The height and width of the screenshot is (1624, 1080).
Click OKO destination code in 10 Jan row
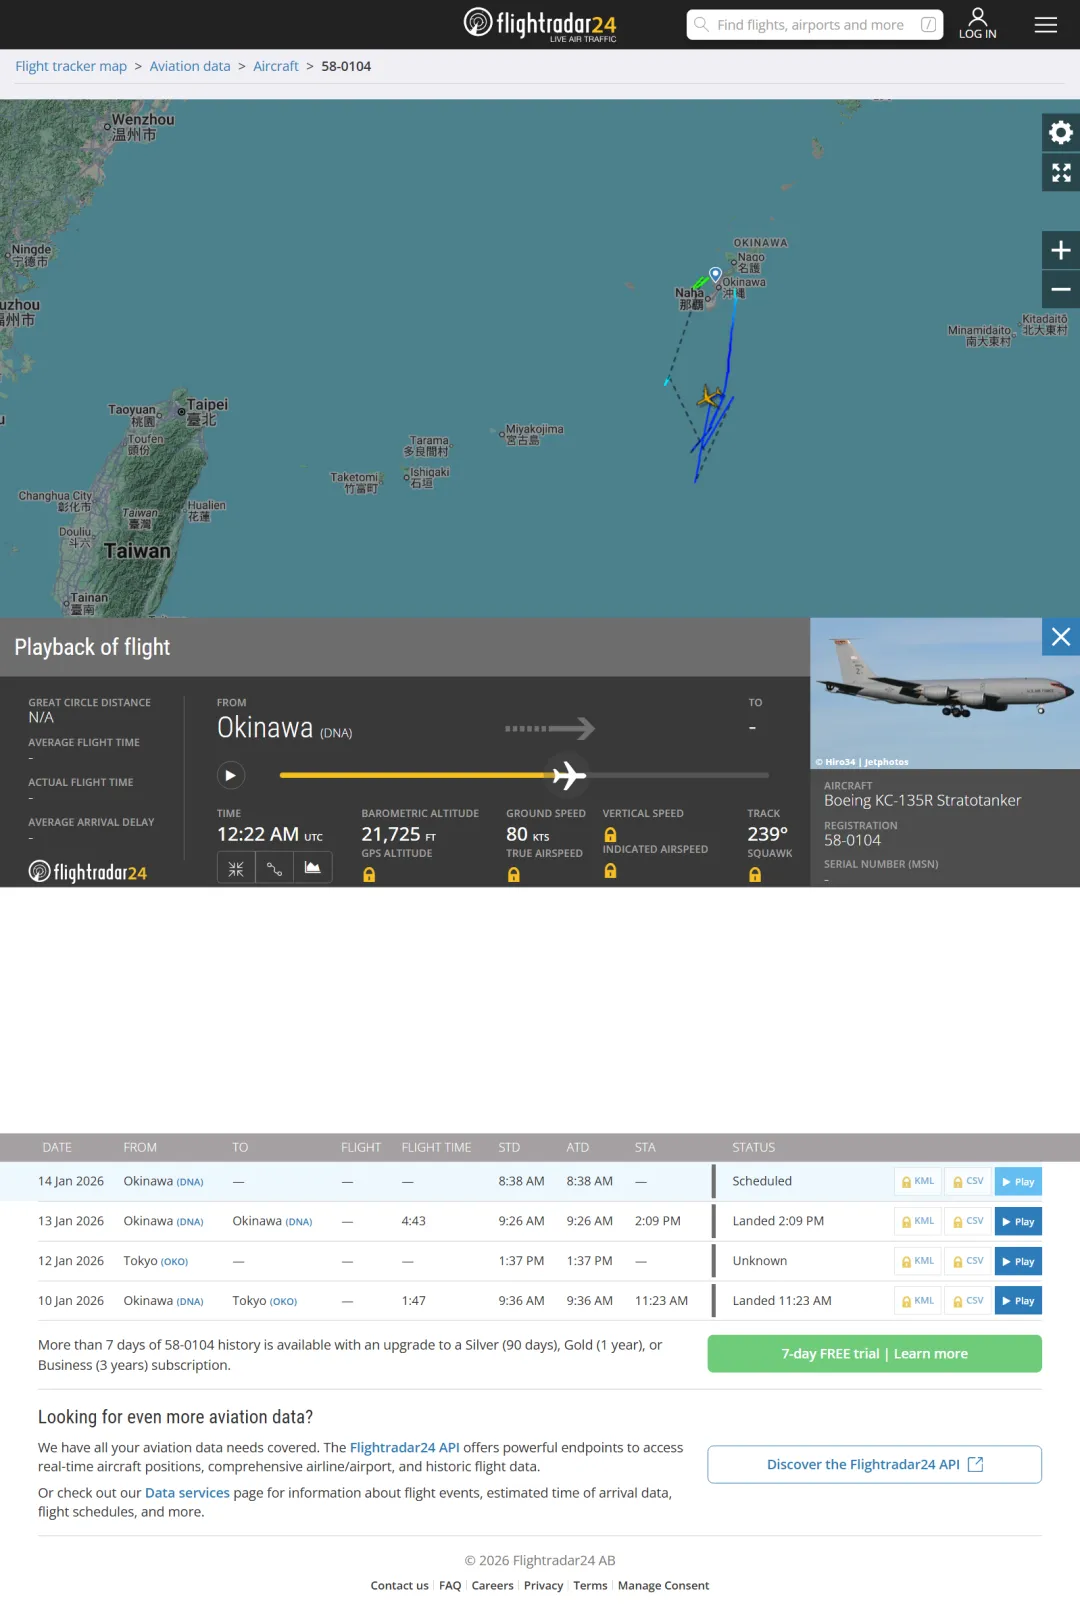coord(283,1302)
